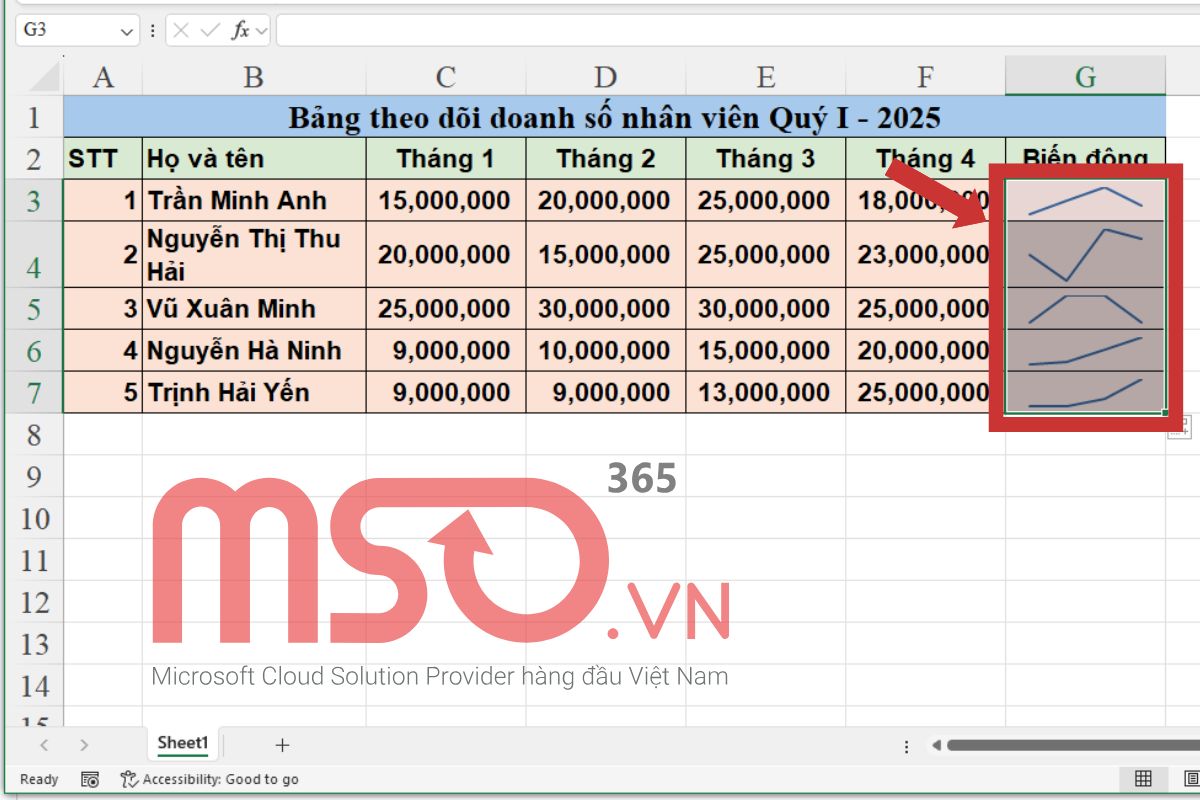This screenshot has width=1200, height=800.
Task: Click Nguyễn Hà Ninh's Tháng 4 value 20,000,000
Action: pyautogui.click(x=926, y=351)
